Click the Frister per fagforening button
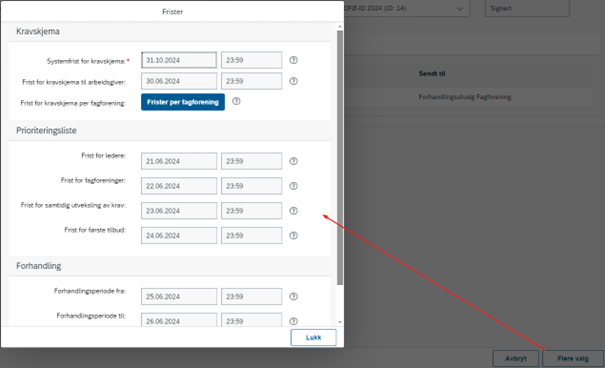This screenshot has width=605, height=368. point(183,102)
